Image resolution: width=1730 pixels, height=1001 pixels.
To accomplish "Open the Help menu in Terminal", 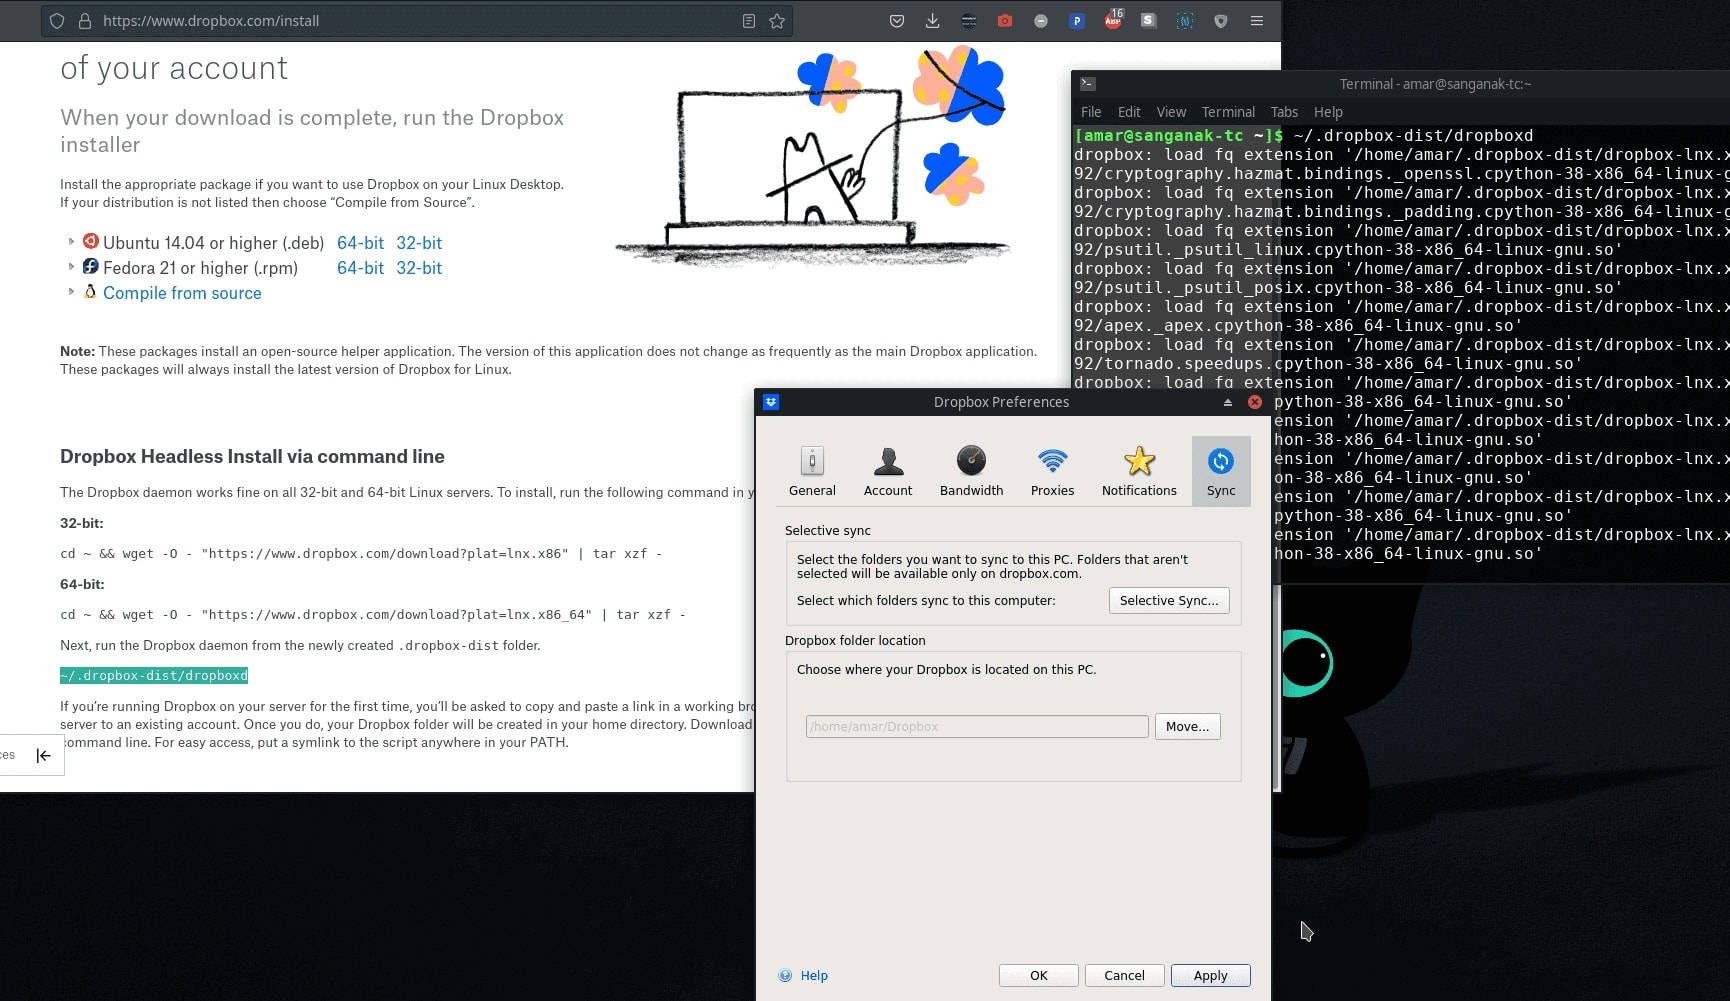I will 1328,112.
